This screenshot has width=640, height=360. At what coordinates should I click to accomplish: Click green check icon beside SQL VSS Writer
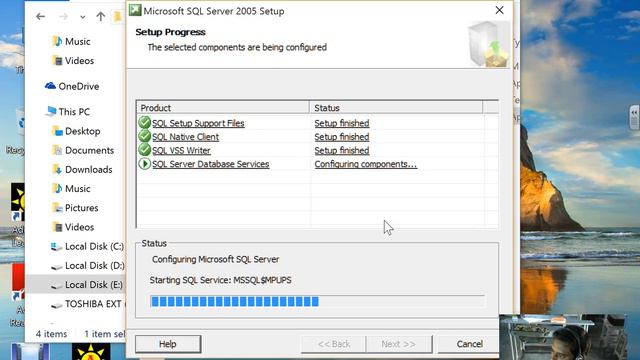click(x=144, y=149)
